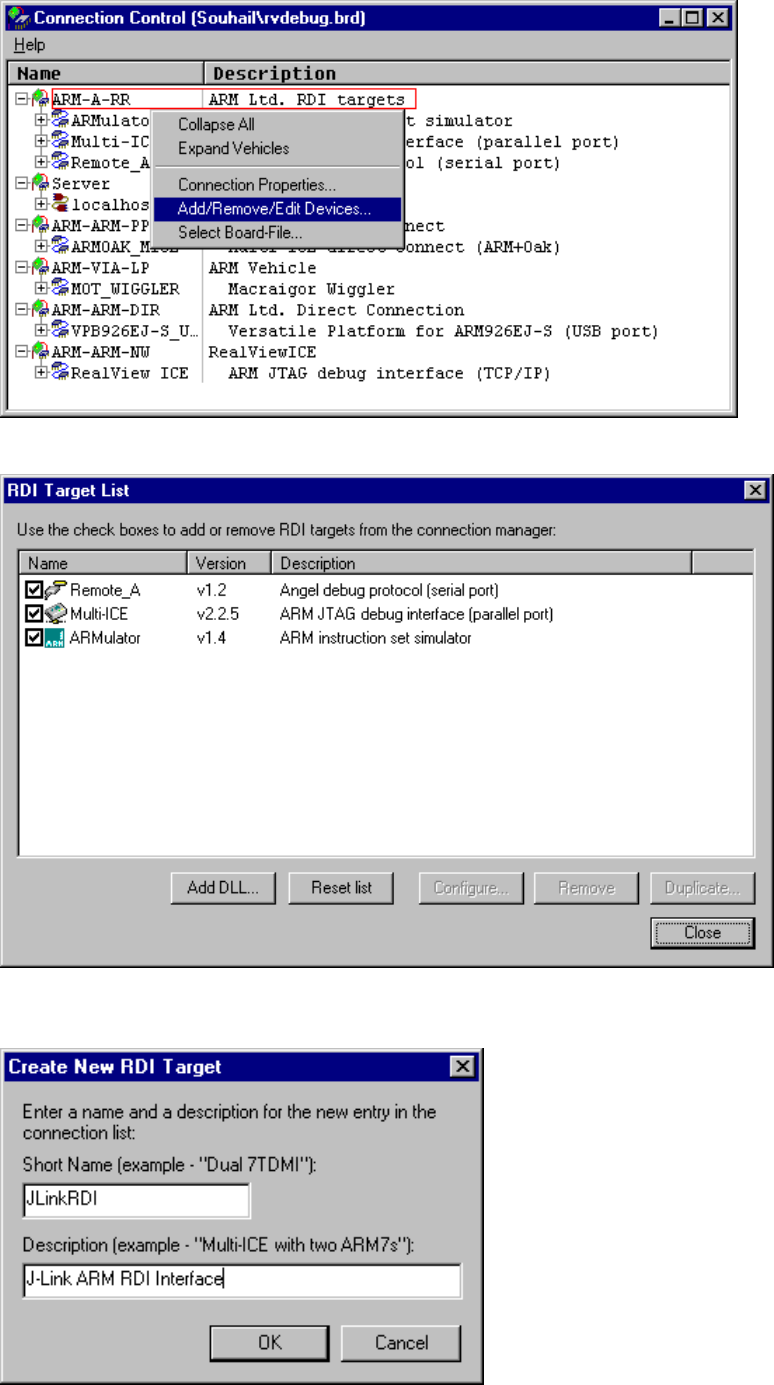The width and height of the screenshot is (774, 1385).
Task: Click the Short Name input field
Action: point(135,1200)
